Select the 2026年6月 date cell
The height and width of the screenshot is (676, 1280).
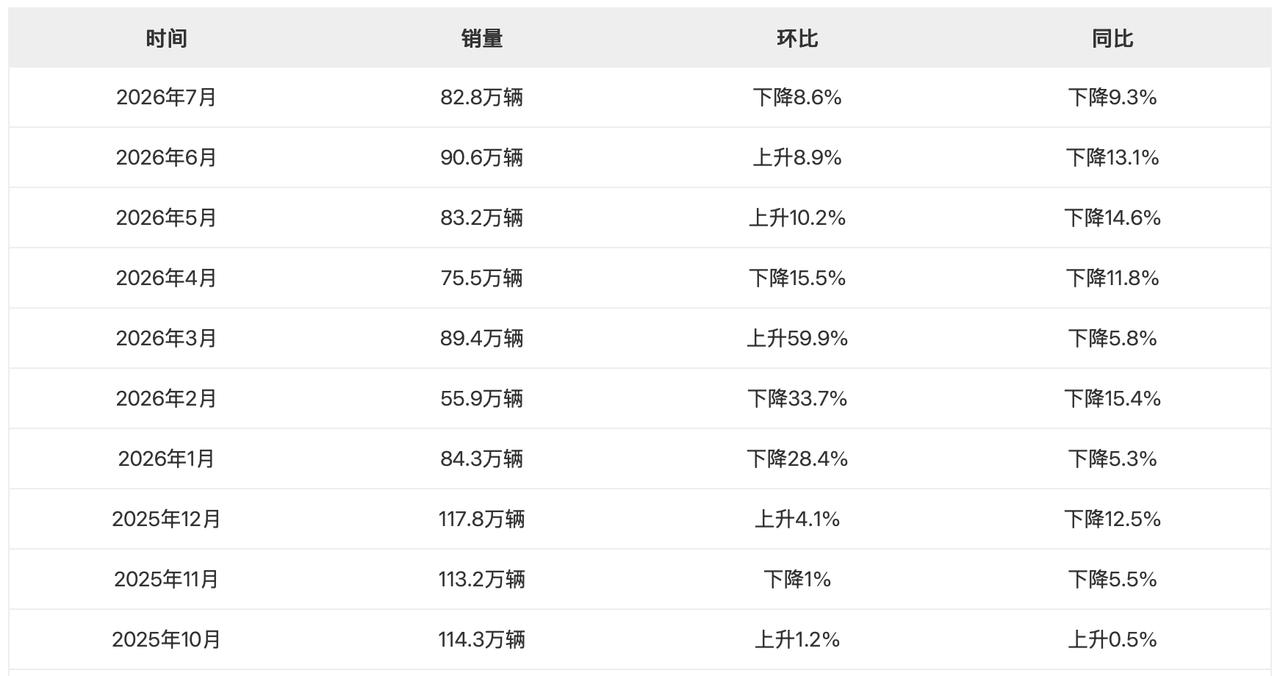pos(166,157)
